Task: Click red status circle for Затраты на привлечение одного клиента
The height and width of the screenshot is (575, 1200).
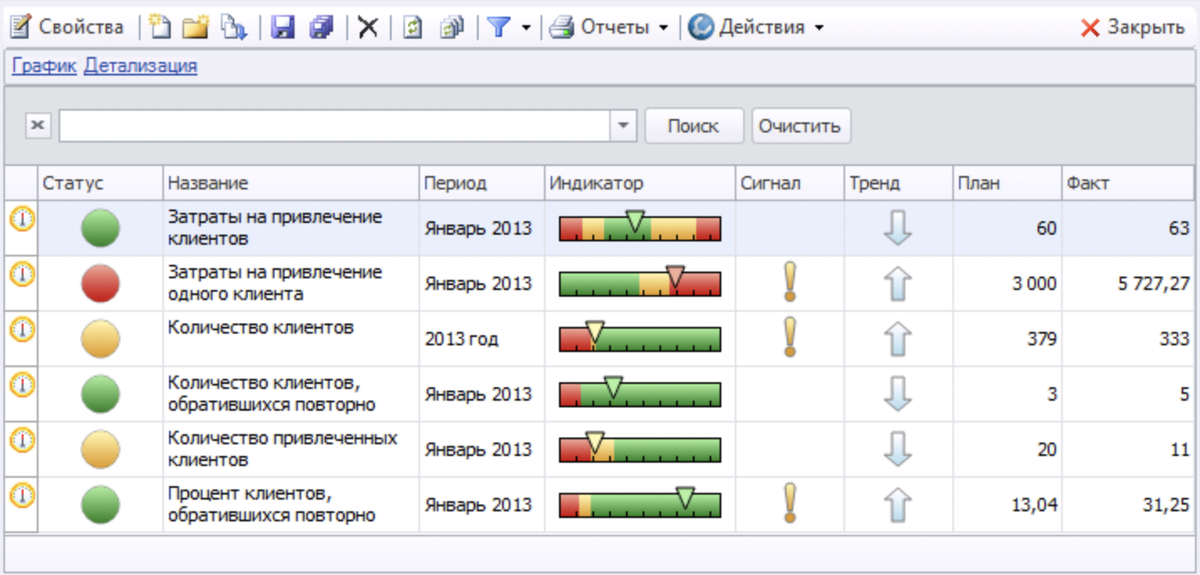Action: [x=100, y=284]
